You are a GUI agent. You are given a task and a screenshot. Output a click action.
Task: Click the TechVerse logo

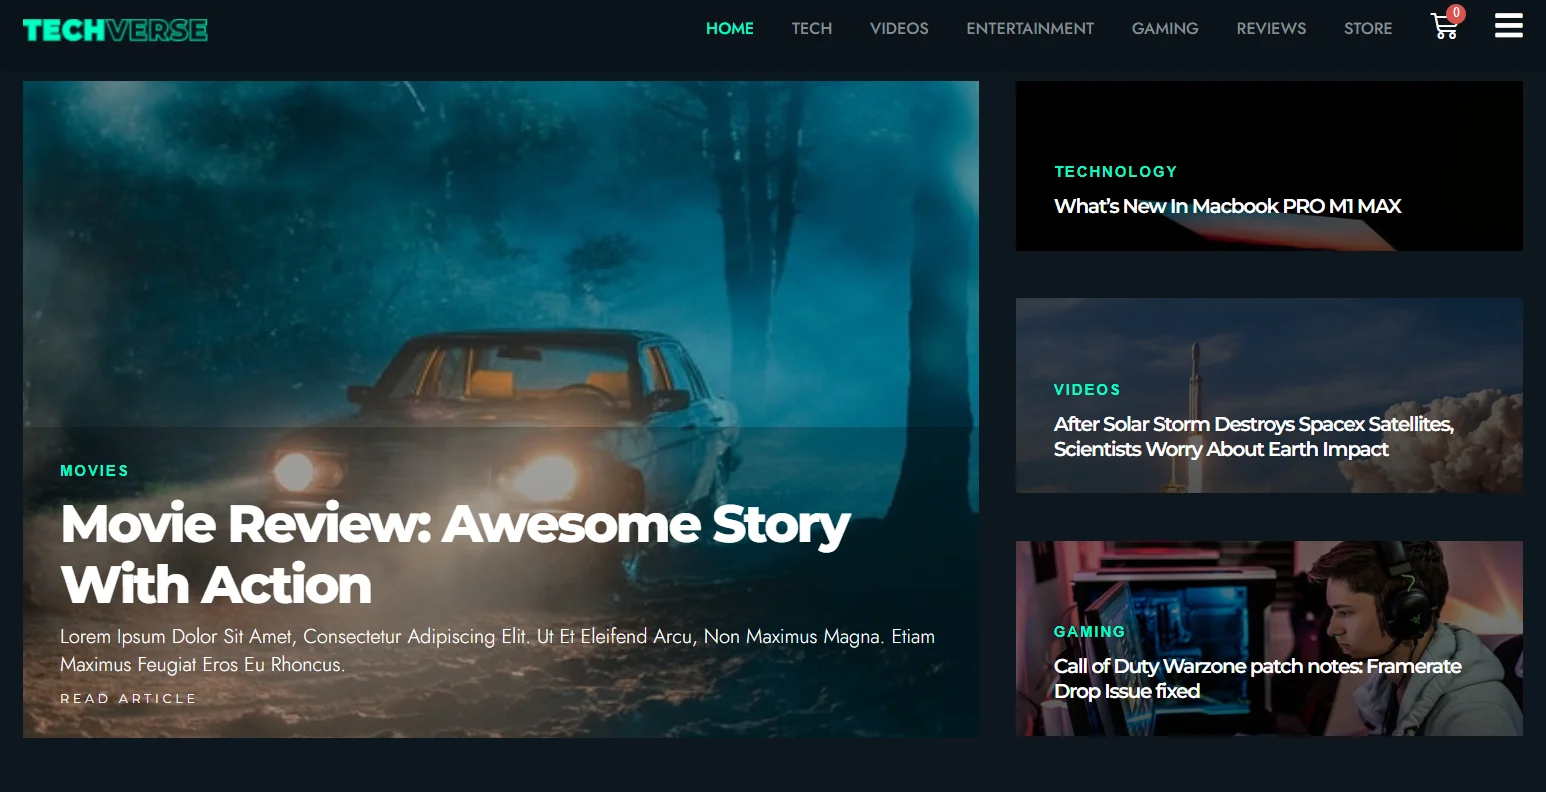(115, 30)
